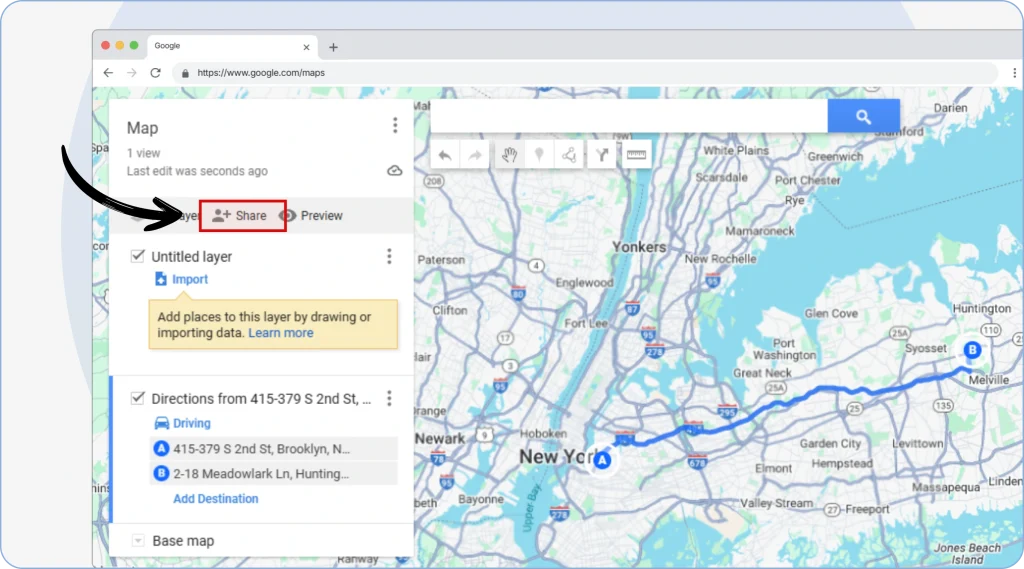Open Untitled layer three-dot options

(389, 256)
